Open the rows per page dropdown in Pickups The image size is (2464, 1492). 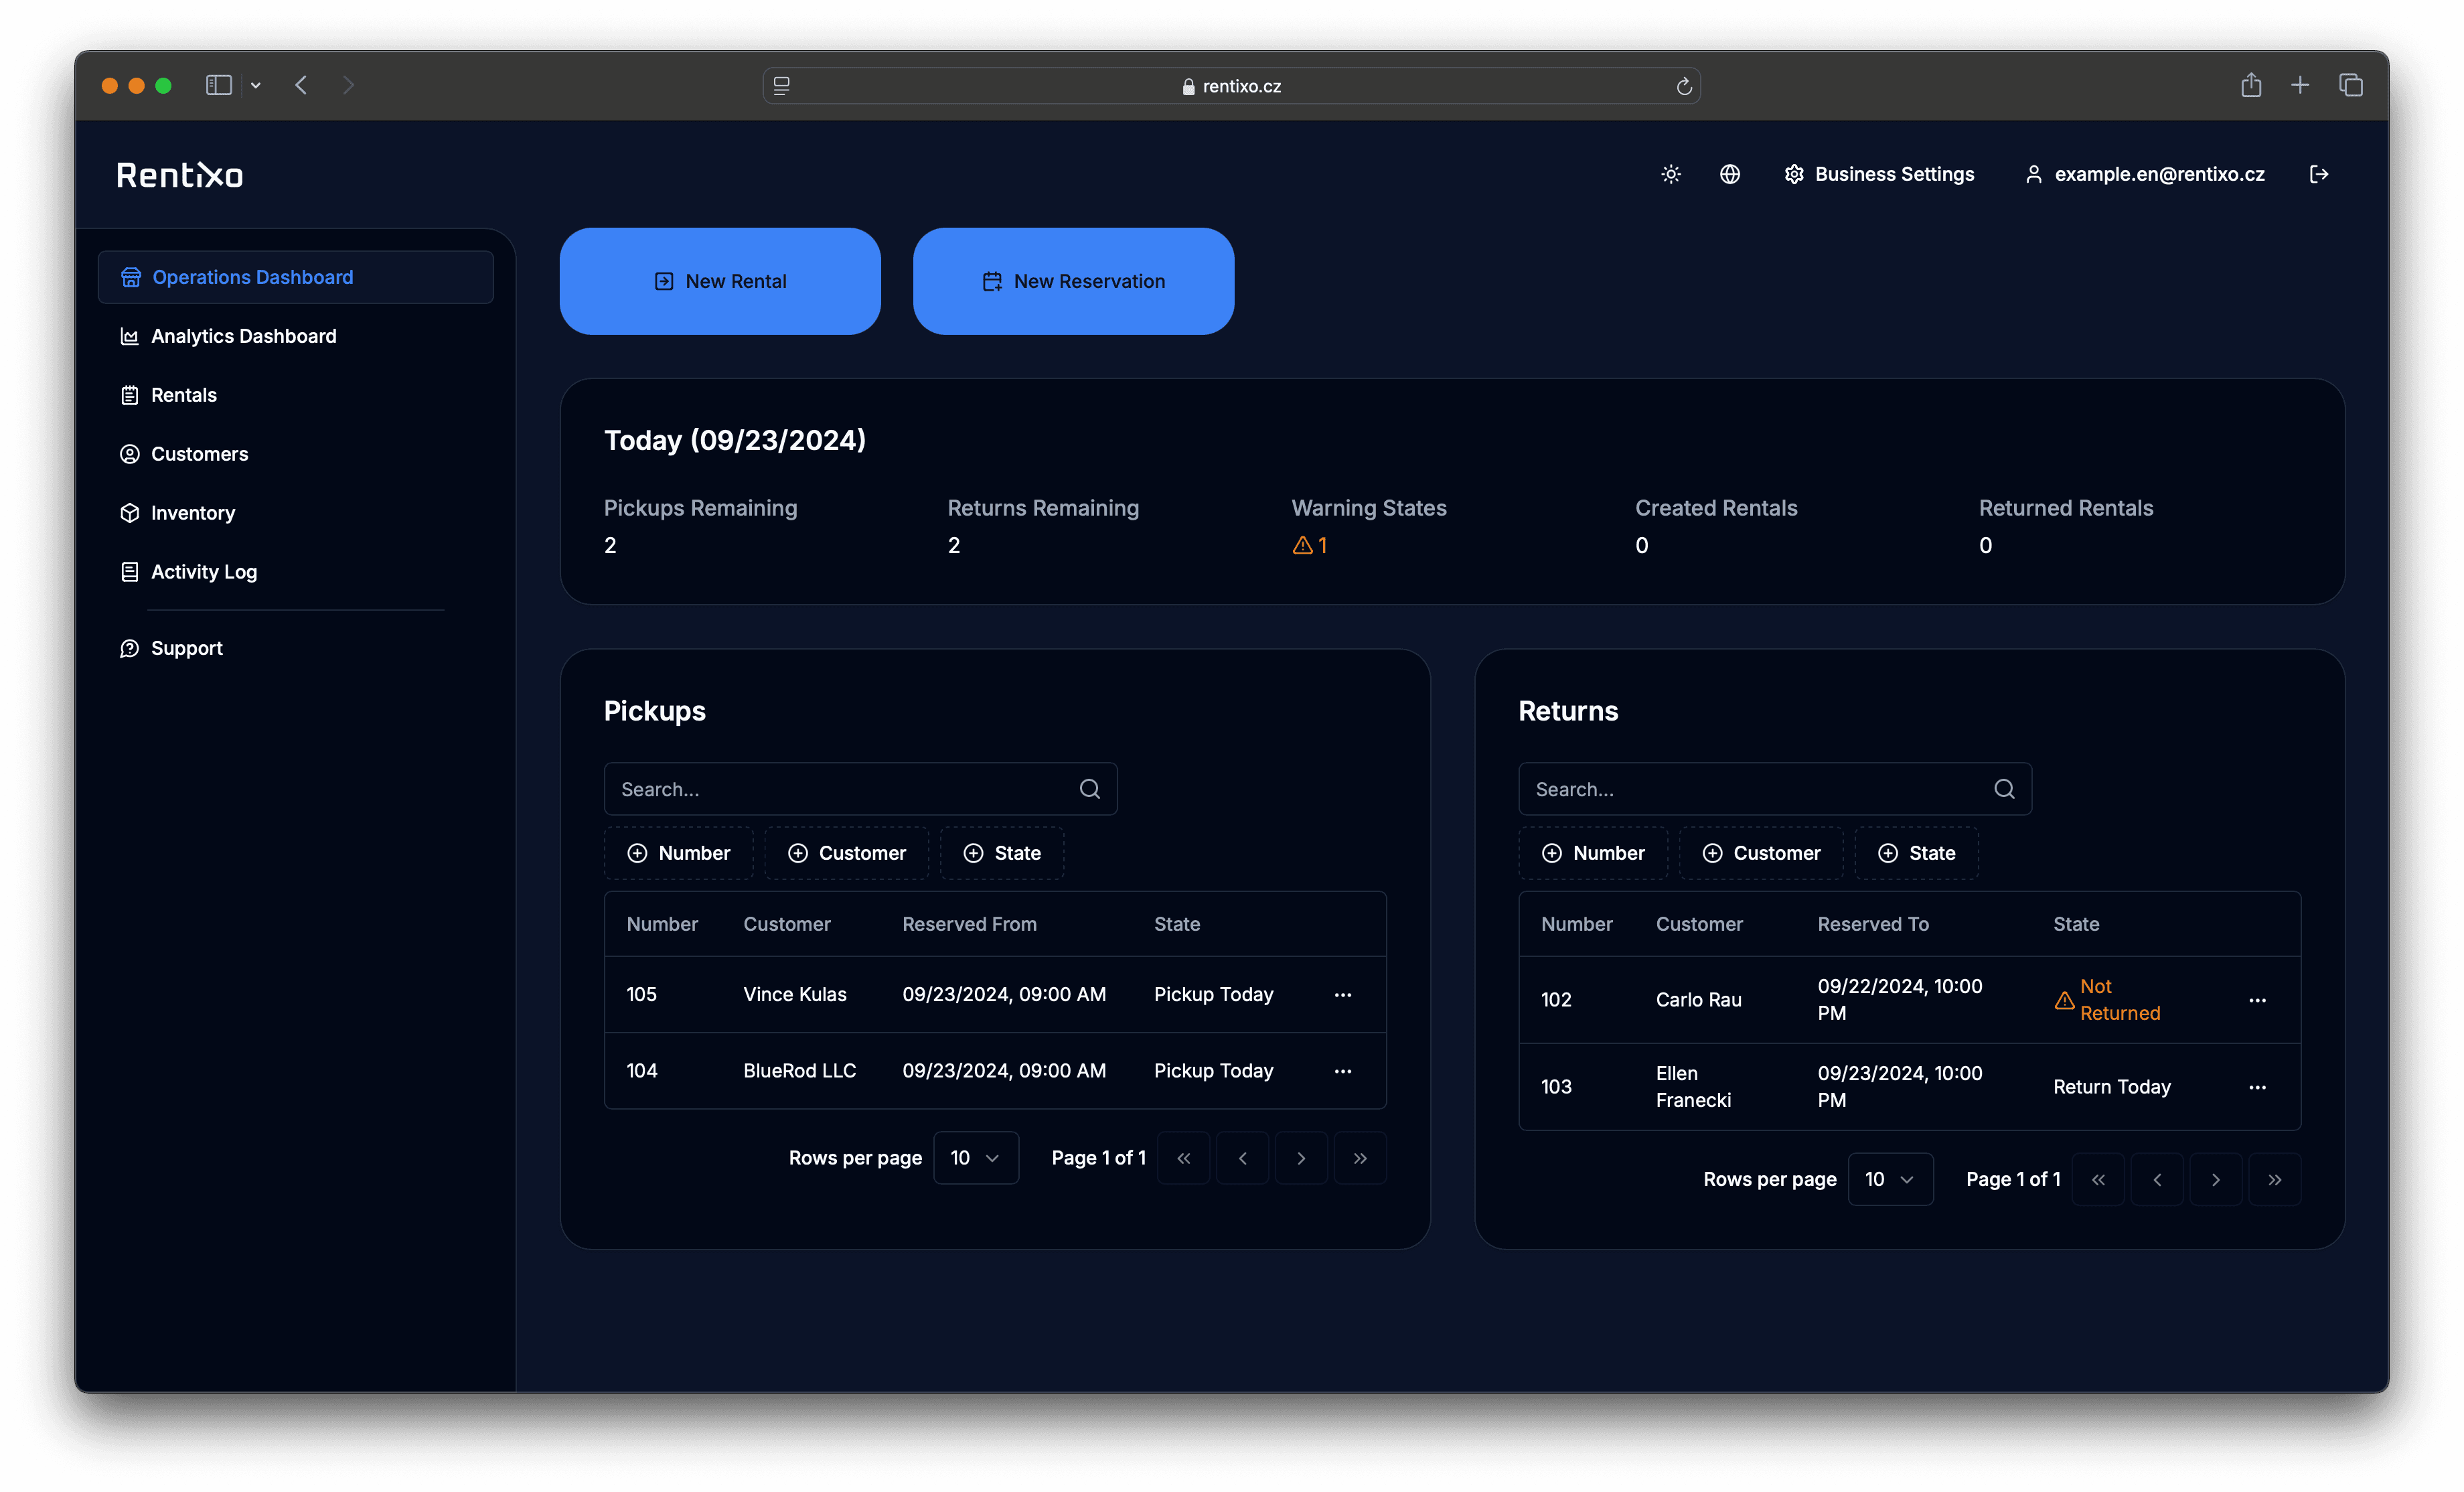(x=975, y=1157)
